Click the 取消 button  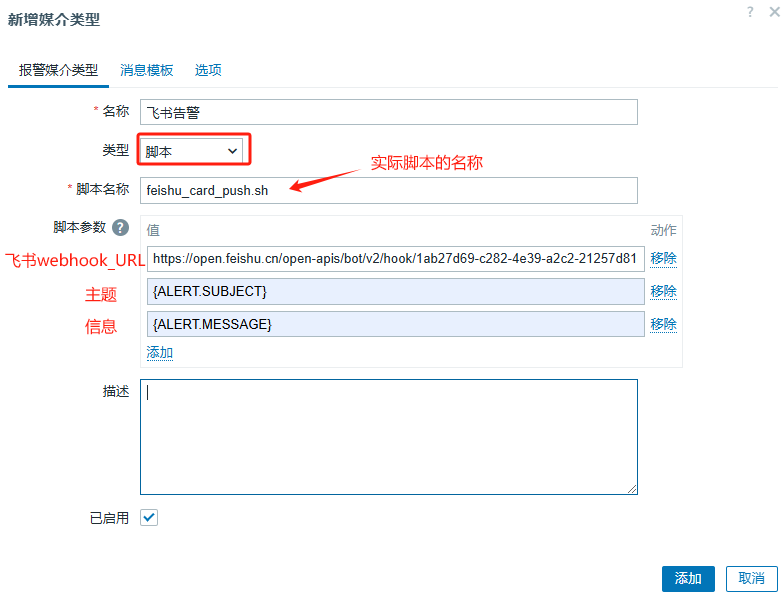coord(751,578)
